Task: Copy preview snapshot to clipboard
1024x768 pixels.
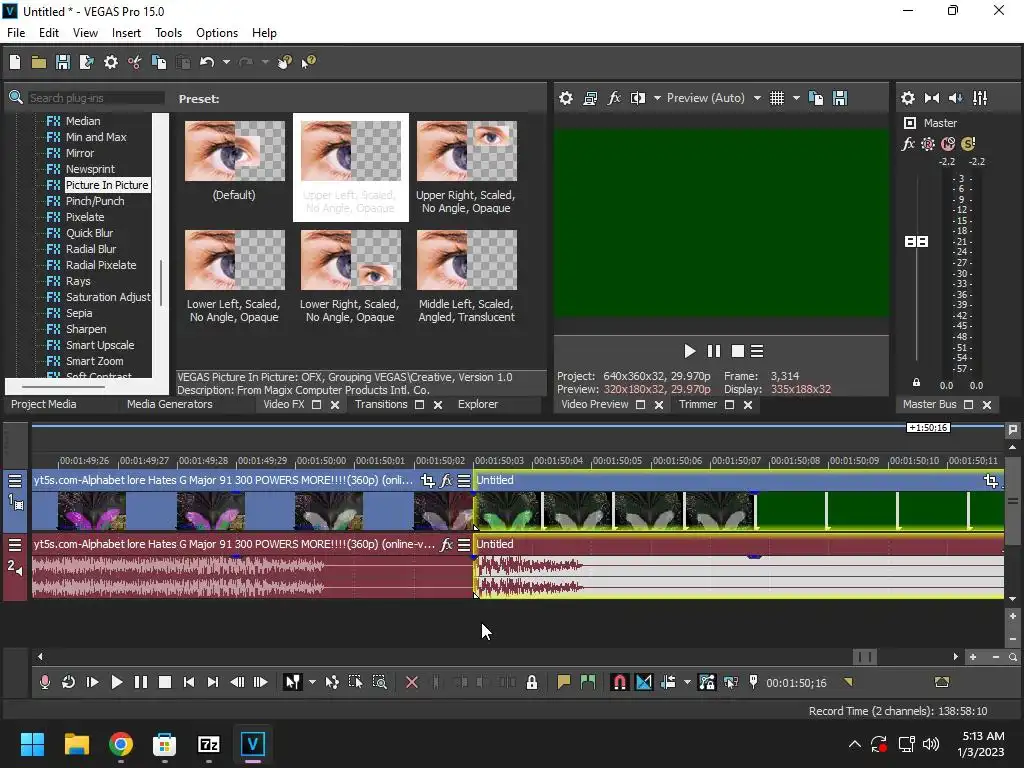Action: tap(816, 98)
